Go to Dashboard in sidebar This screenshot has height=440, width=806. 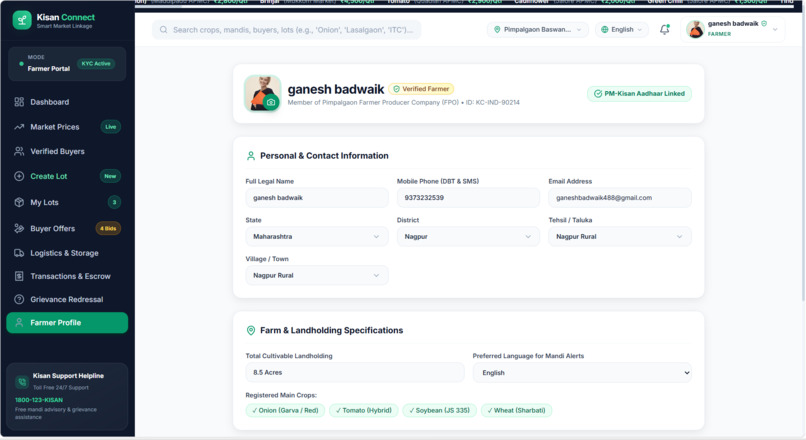pos(67,102)
